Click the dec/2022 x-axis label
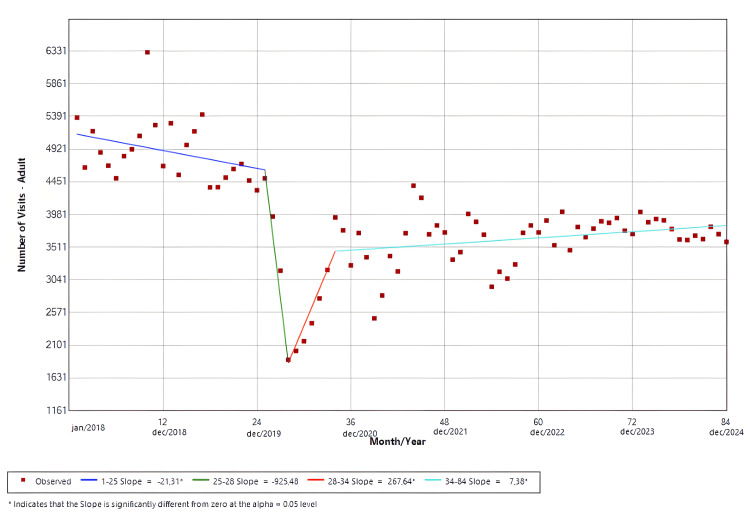 547,432
